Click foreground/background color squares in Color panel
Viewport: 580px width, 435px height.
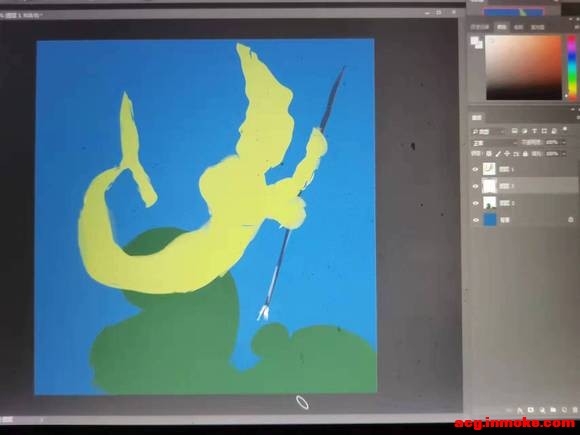[477, 43]
